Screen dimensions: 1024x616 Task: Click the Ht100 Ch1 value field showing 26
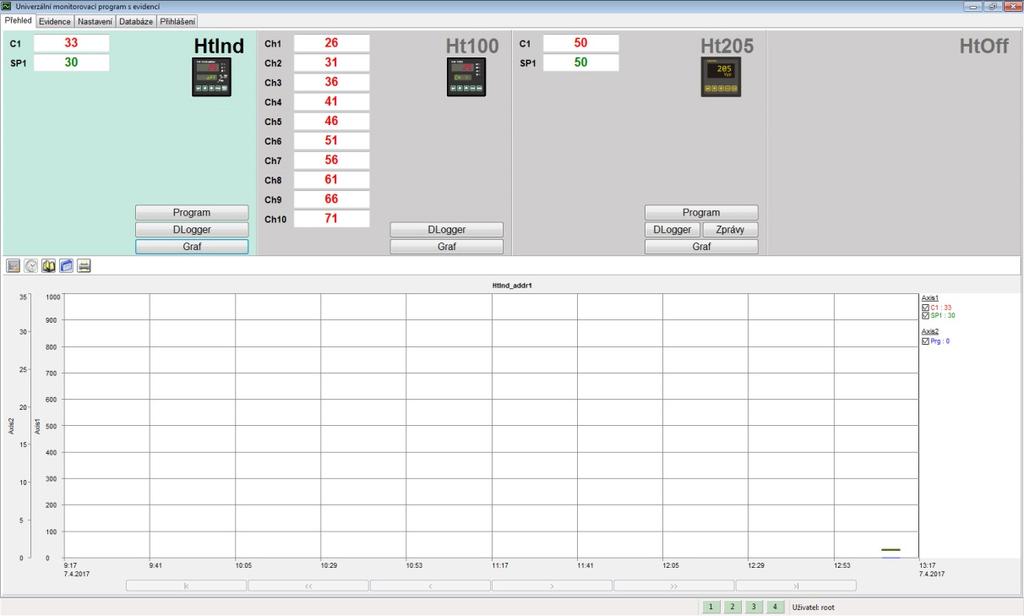click(331, 43)
